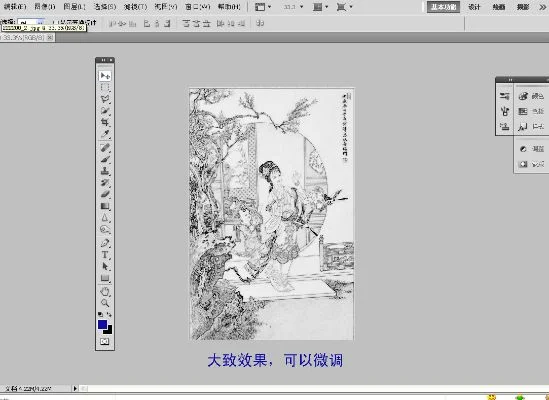
Task: Open the 调整 adjustments panel
Action: pos(532,149)
